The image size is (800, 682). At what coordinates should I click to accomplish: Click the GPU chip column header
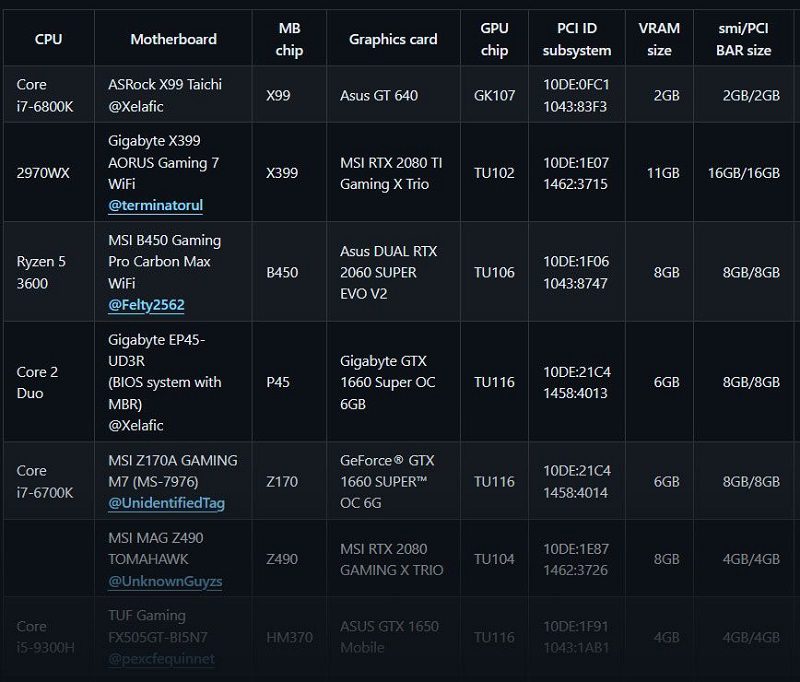click(x=494, y=39)
